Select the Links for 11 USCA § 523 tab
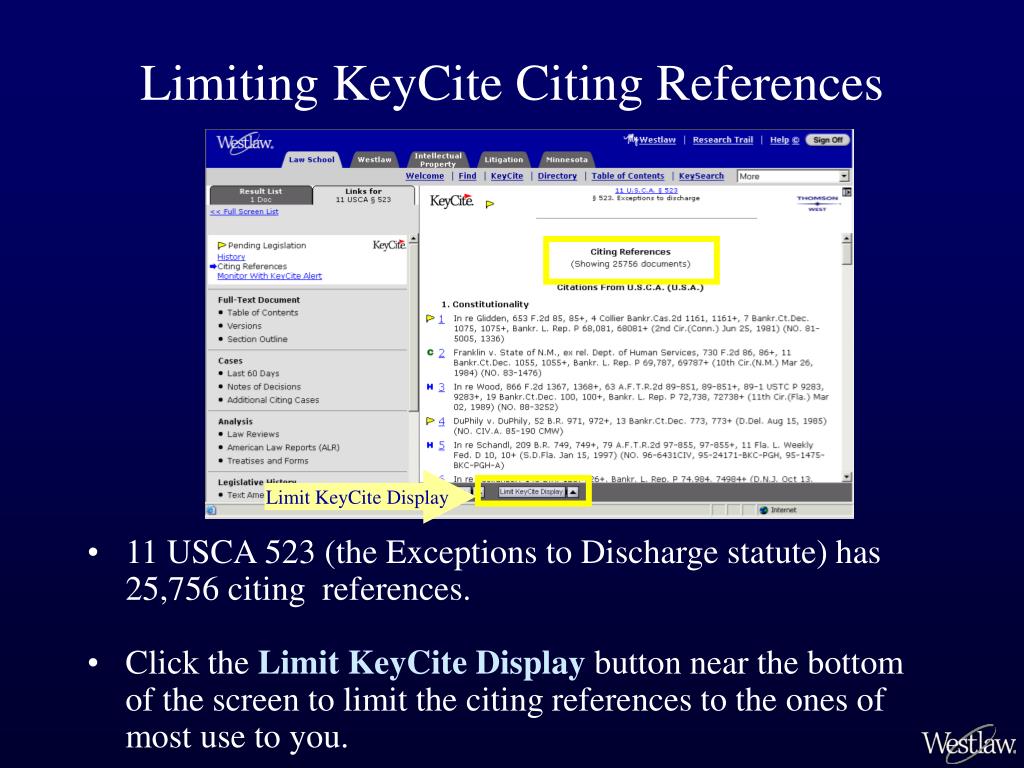The width and height of the screenshot is (1024, 768). (x=363, y=195)
